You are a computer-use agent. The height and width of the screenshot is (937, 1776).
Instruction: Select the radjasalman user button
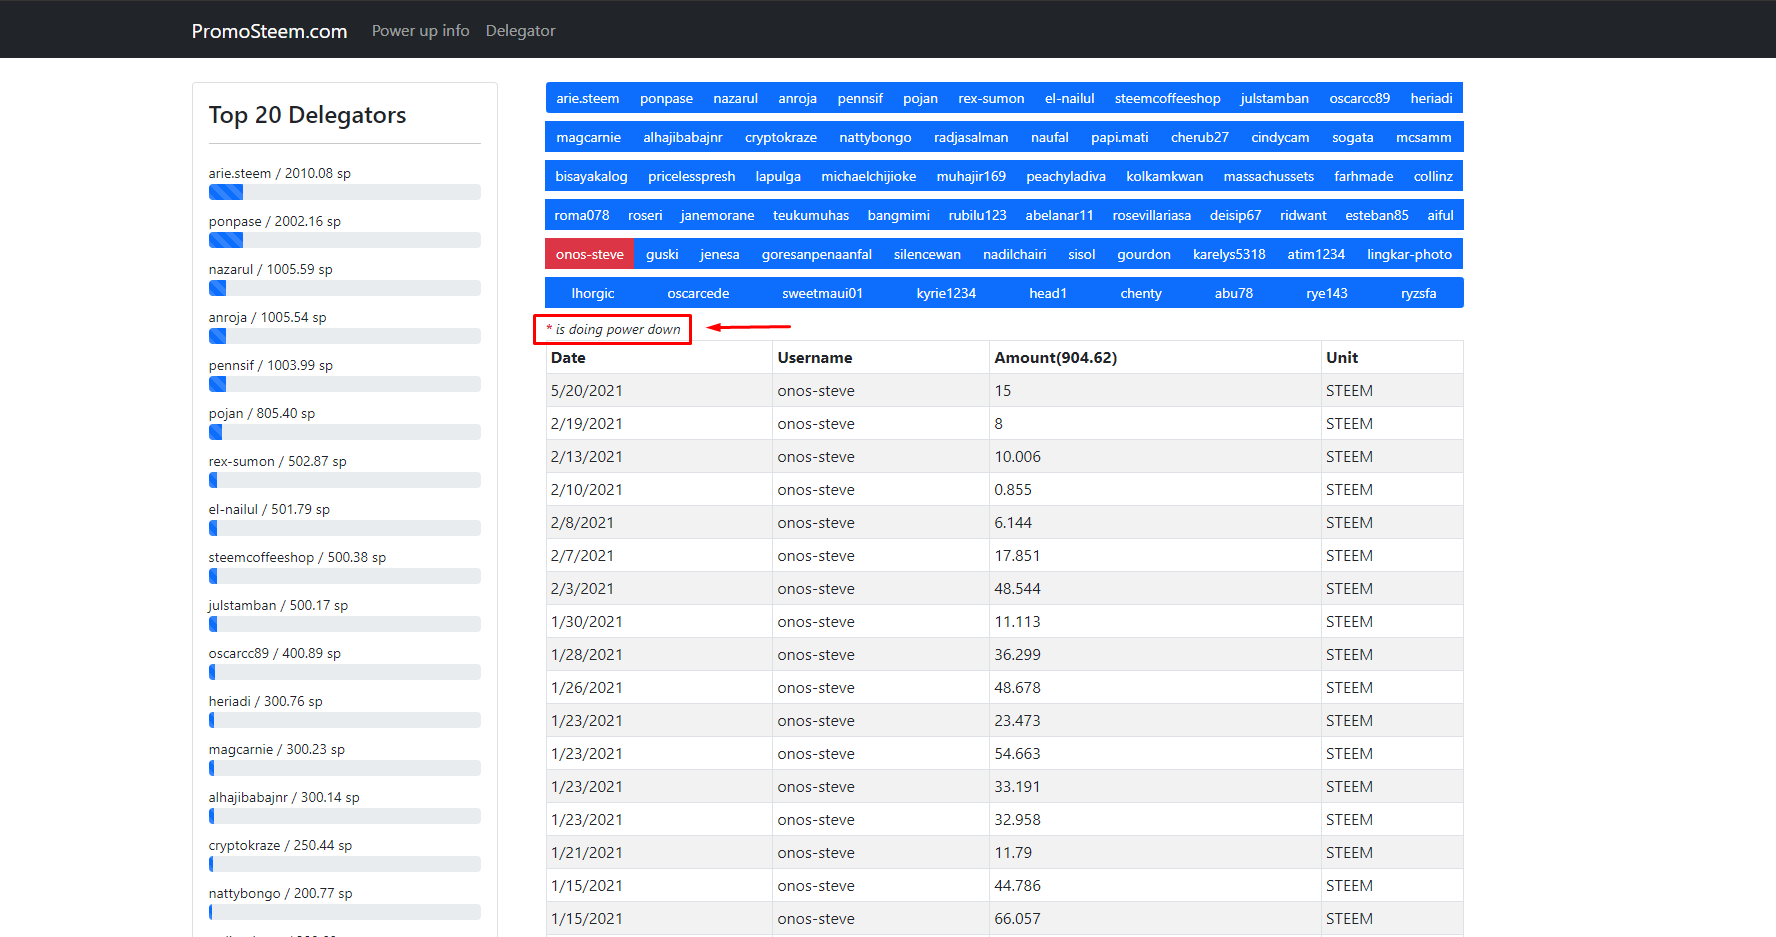click(x=971, y=137)
